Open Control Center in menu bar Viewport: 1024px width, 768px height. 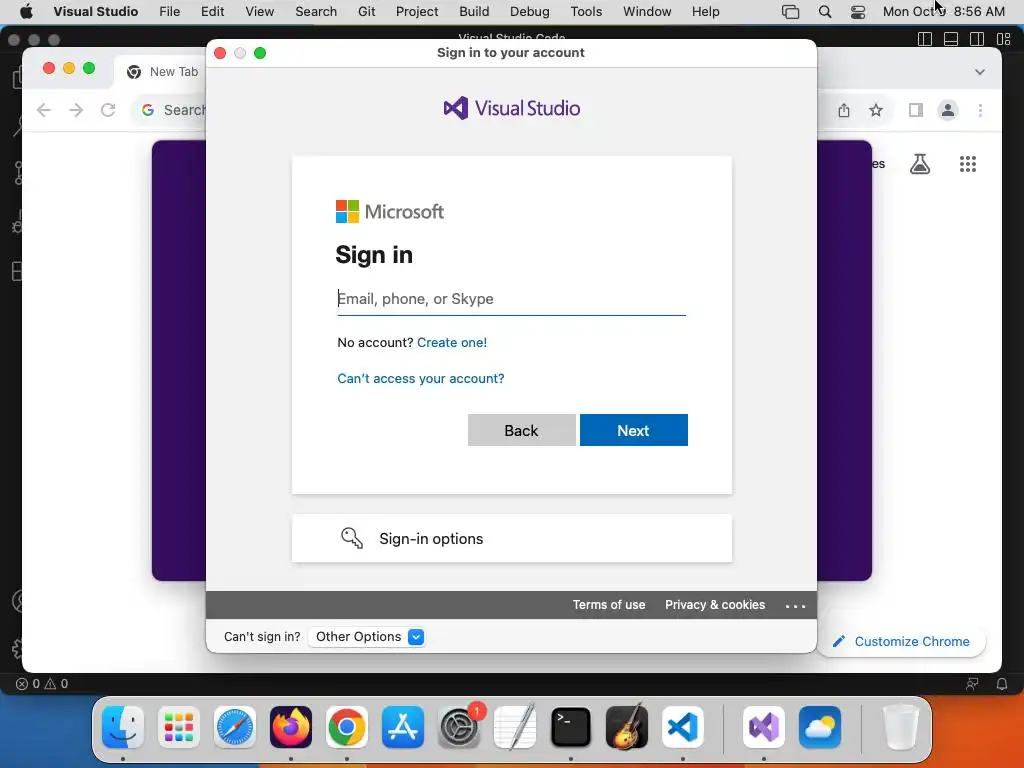point(857,12)
